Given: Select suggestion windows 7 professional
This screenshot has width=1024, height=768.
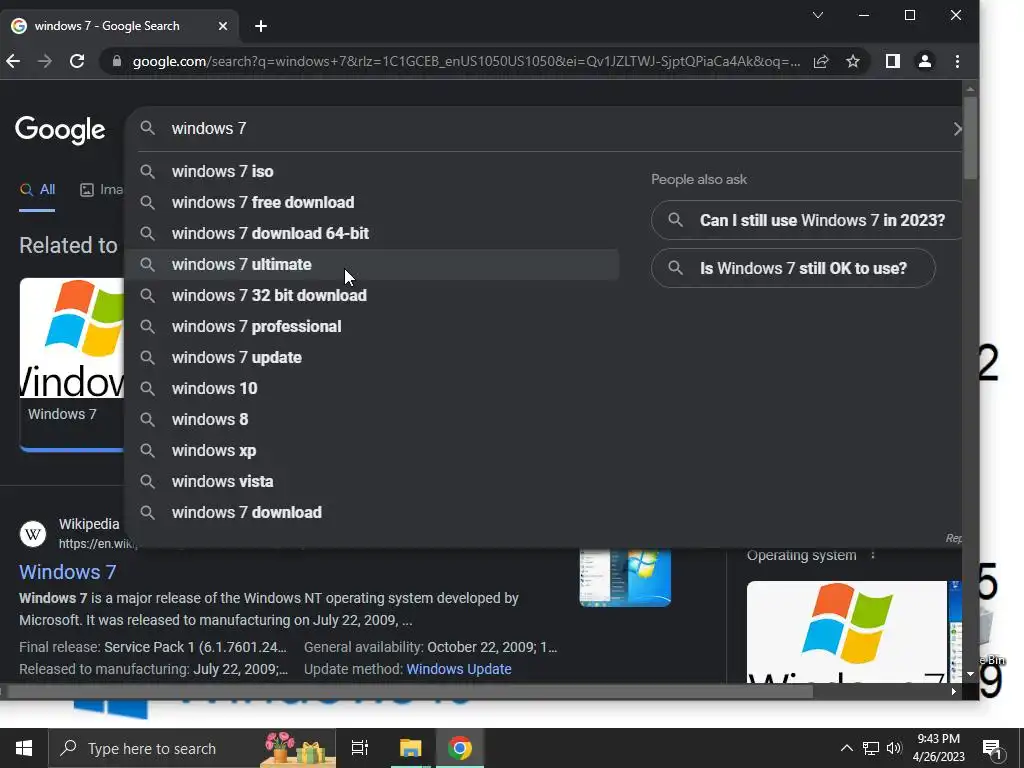Looking at the screenshot, I should [372, 327].
